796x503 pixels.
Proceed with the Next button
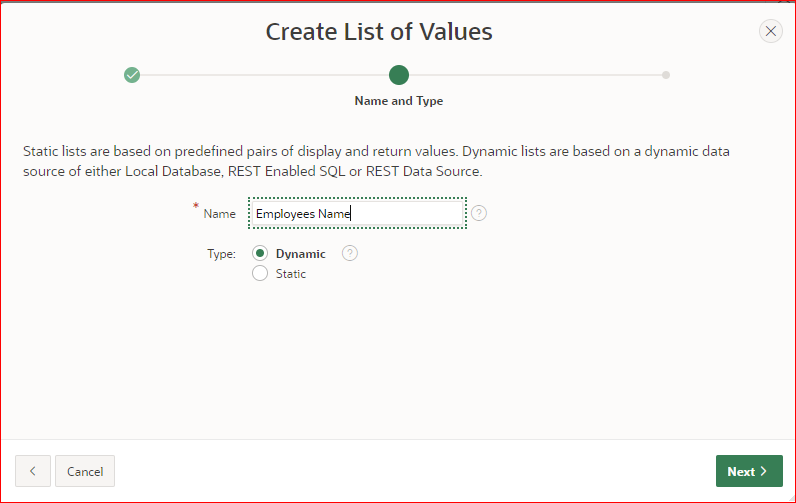coord(749,471)
